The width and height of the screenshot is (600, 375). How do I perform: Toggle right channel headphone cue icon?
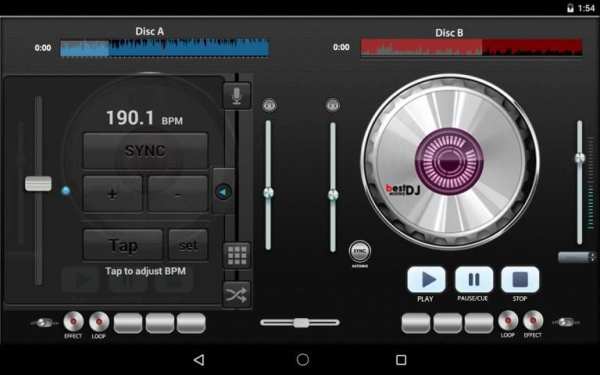(x=333, y=105)
